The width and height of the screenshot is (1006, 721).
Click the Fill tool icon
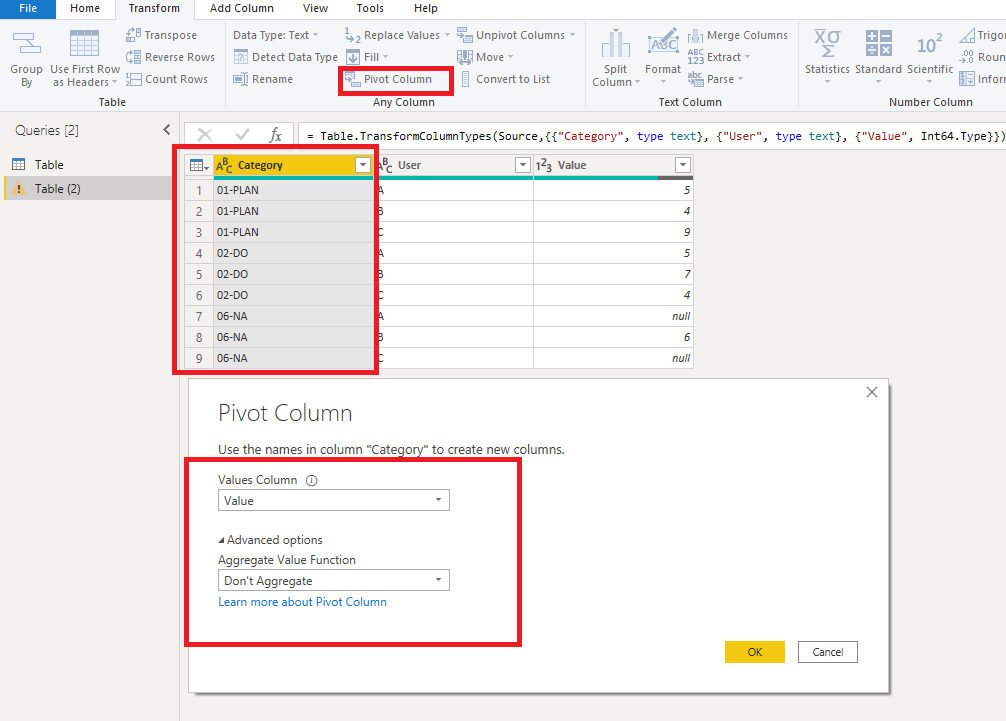coord(353,57)
